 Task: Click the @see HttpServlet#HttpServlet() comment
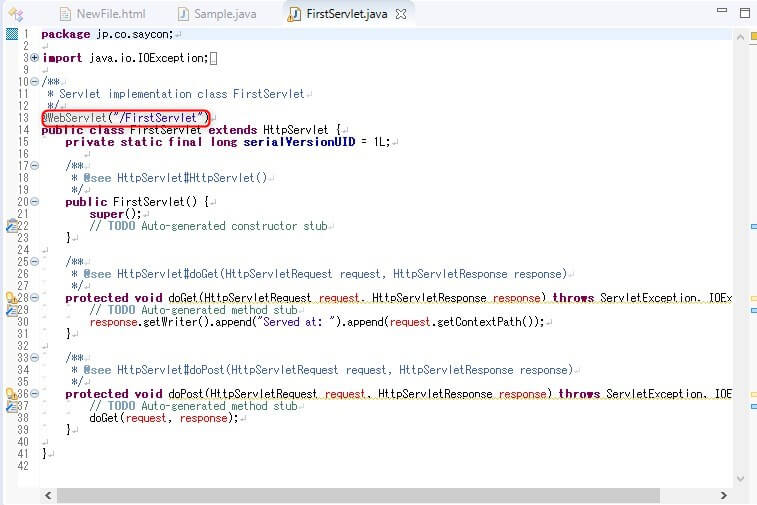pyautogui.click(x=175, y=178)
